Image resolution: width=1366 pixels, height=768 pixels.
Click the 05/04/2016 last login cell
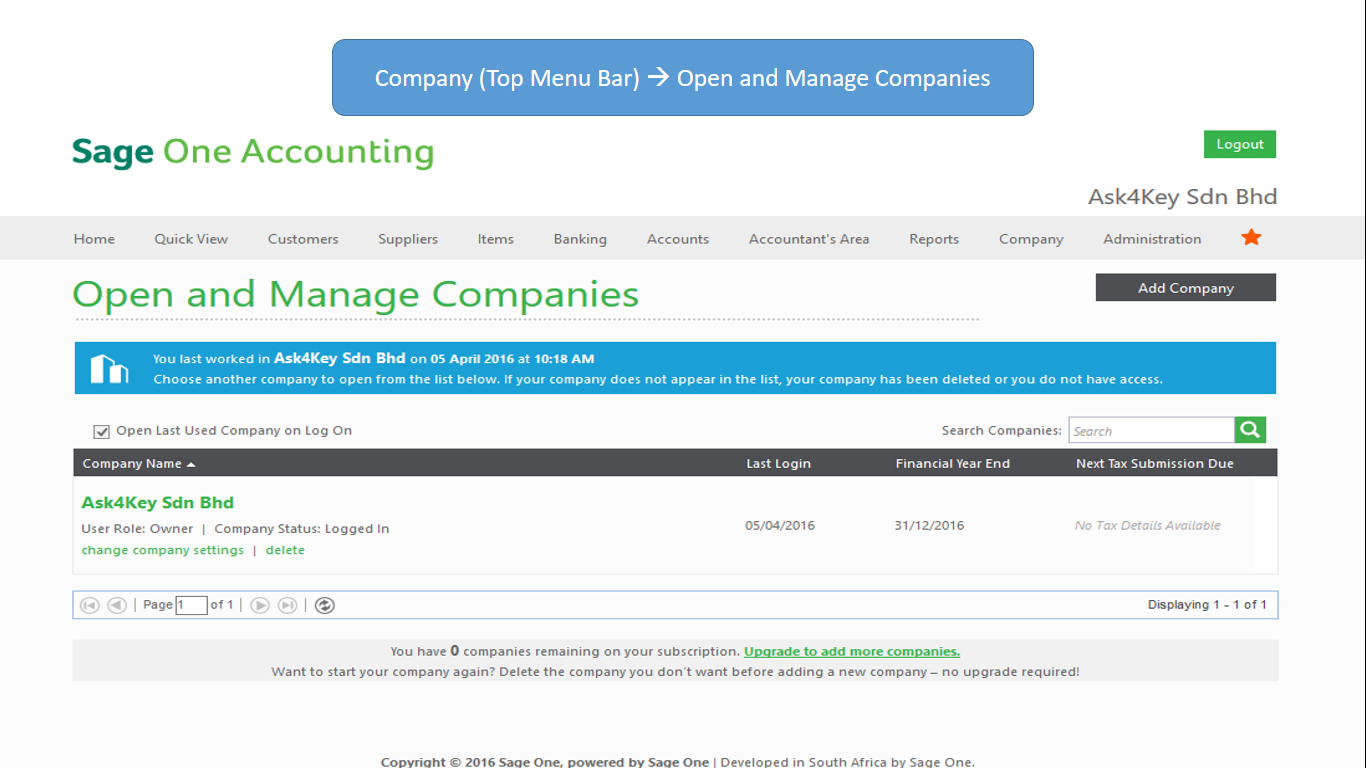click(780, 525)
